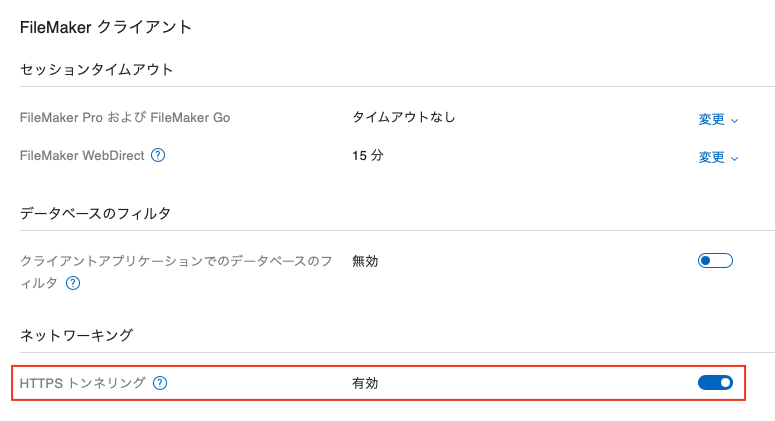
Task: Click help icon beside データベースのフィルタ setting
Action: (x=73, y=283)
